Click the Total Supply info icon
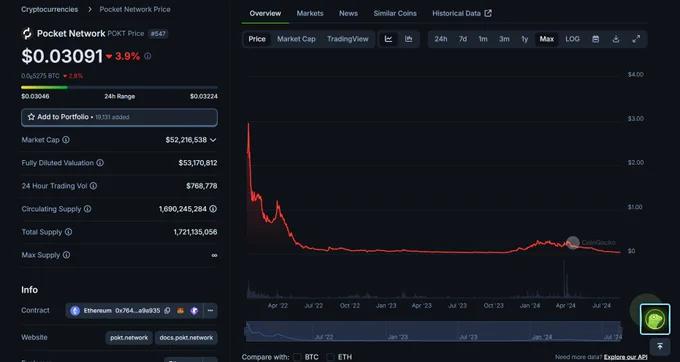This screenshot has height=362, width=680. click(x=69, y=232)
